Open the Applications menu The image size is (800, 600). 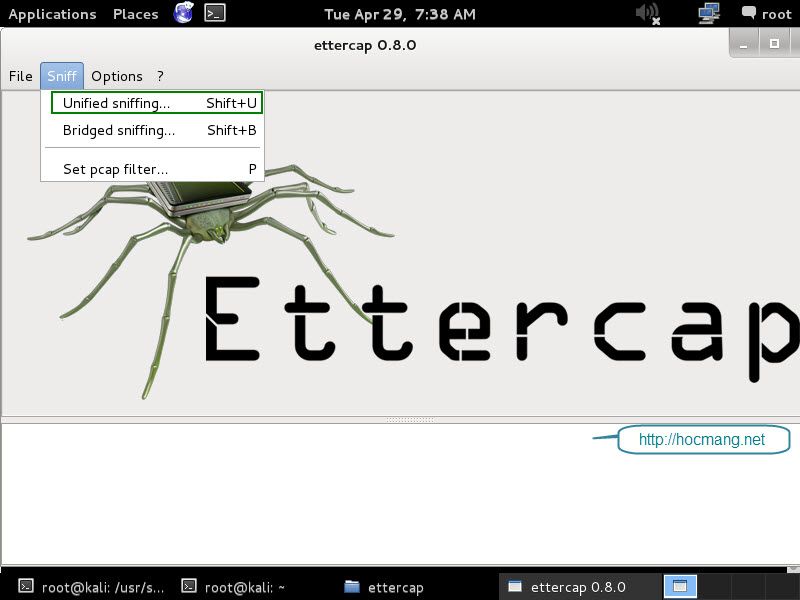53,14
